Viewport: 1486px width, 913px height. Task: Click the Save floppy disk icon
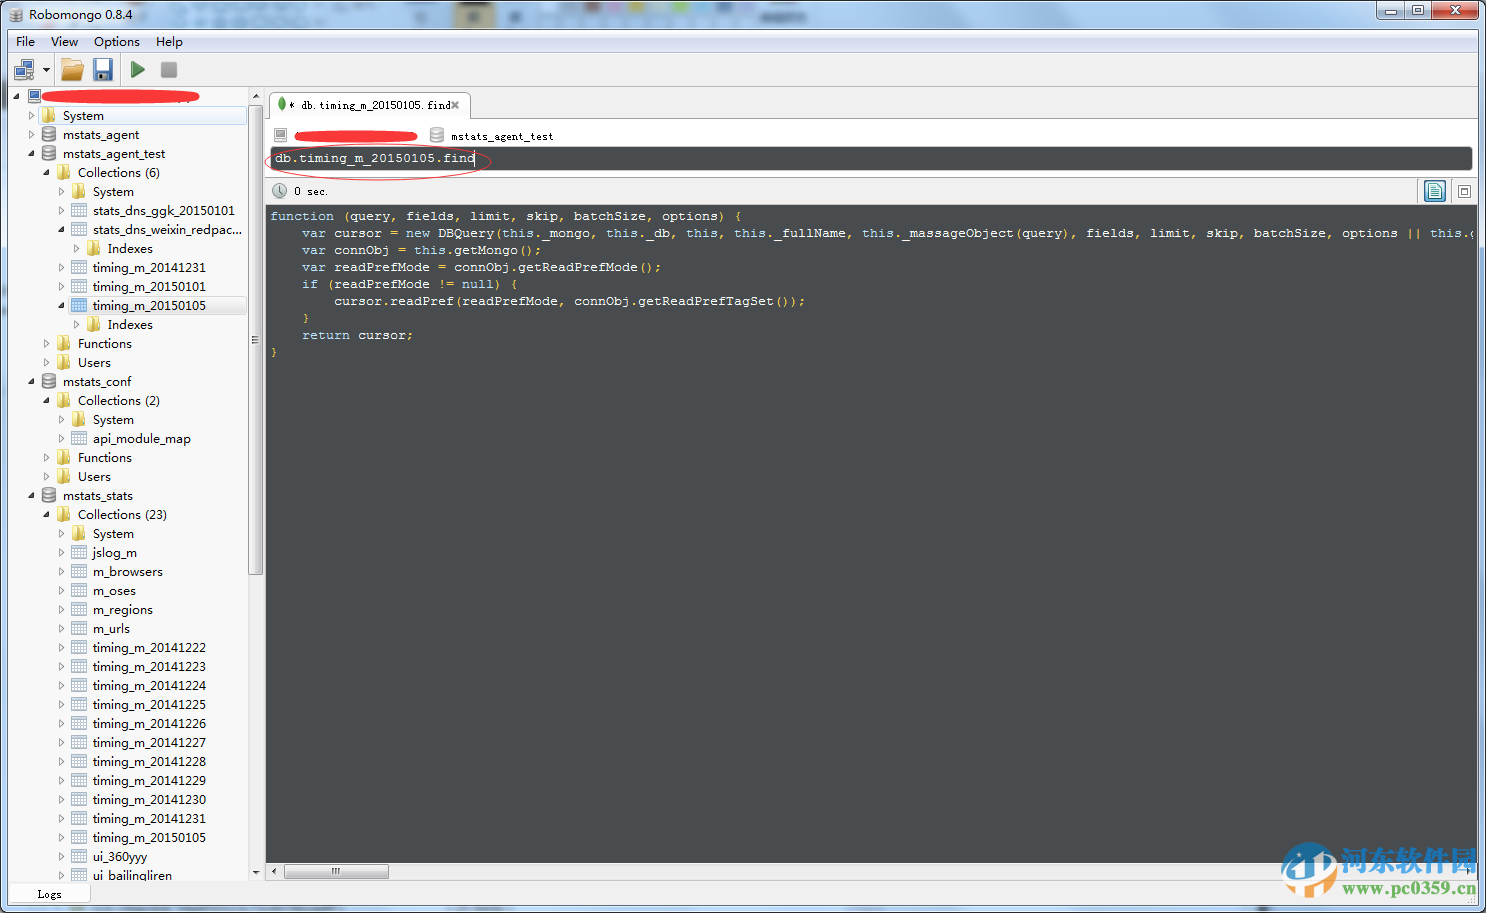pos(103,70)
